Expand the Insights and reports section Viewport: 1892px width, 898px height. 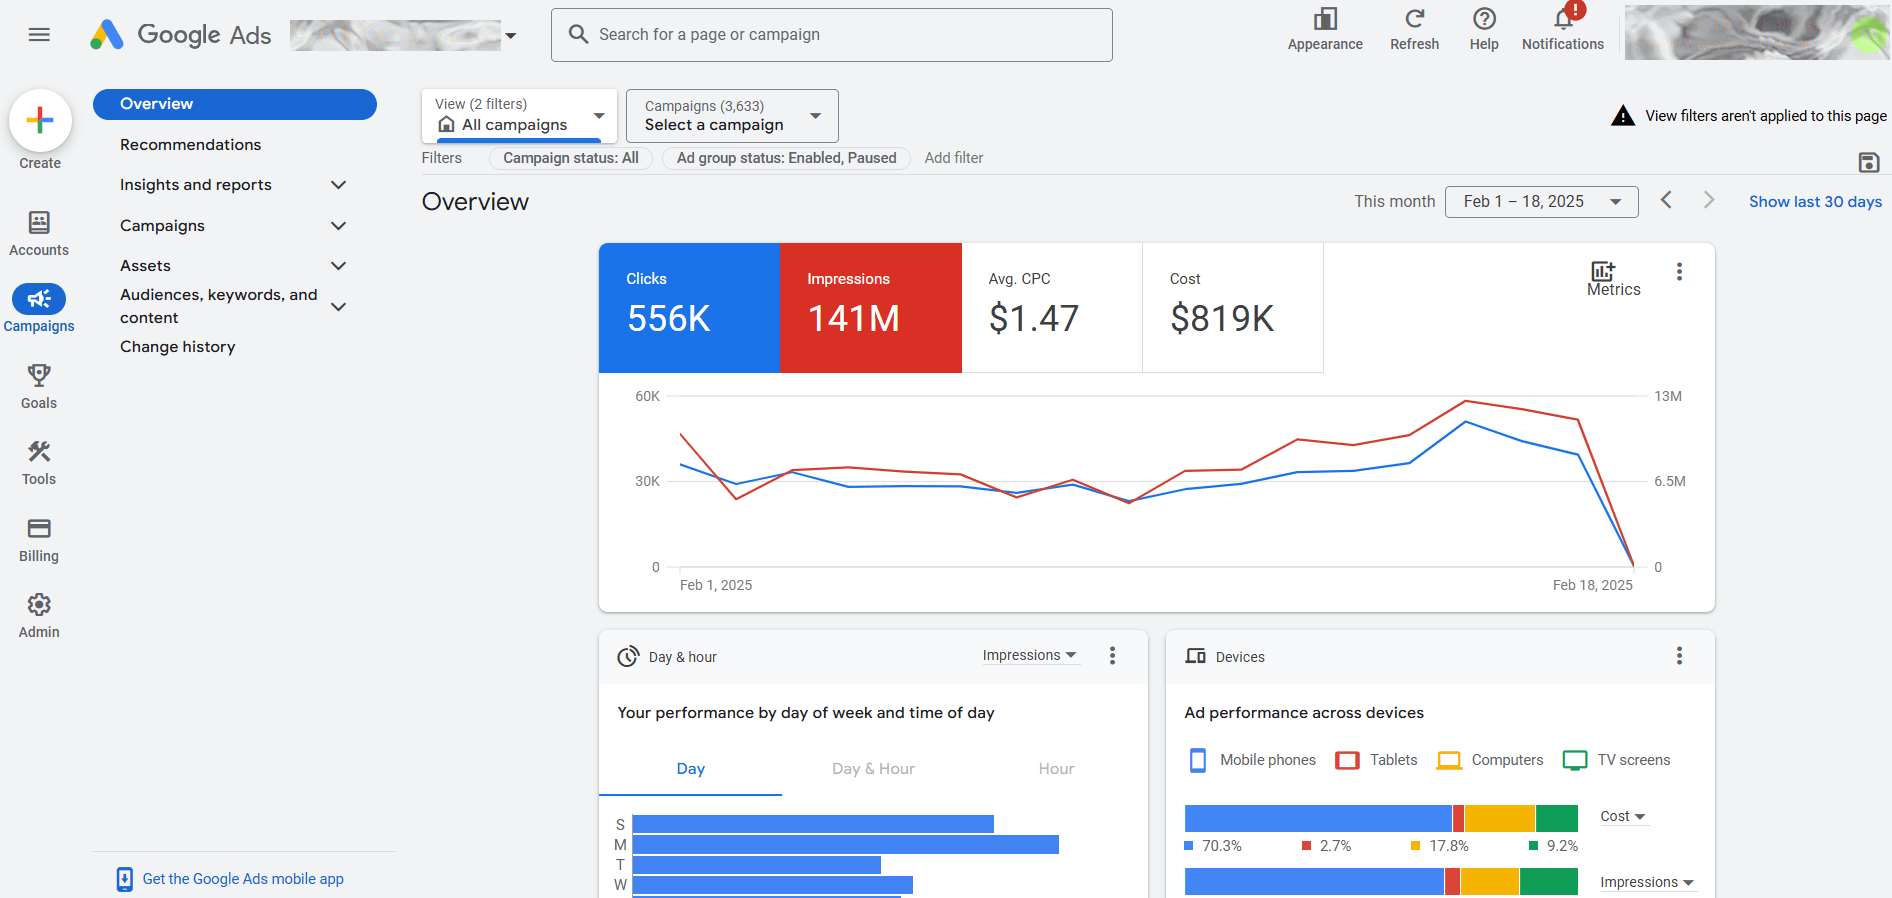(338, 185)
